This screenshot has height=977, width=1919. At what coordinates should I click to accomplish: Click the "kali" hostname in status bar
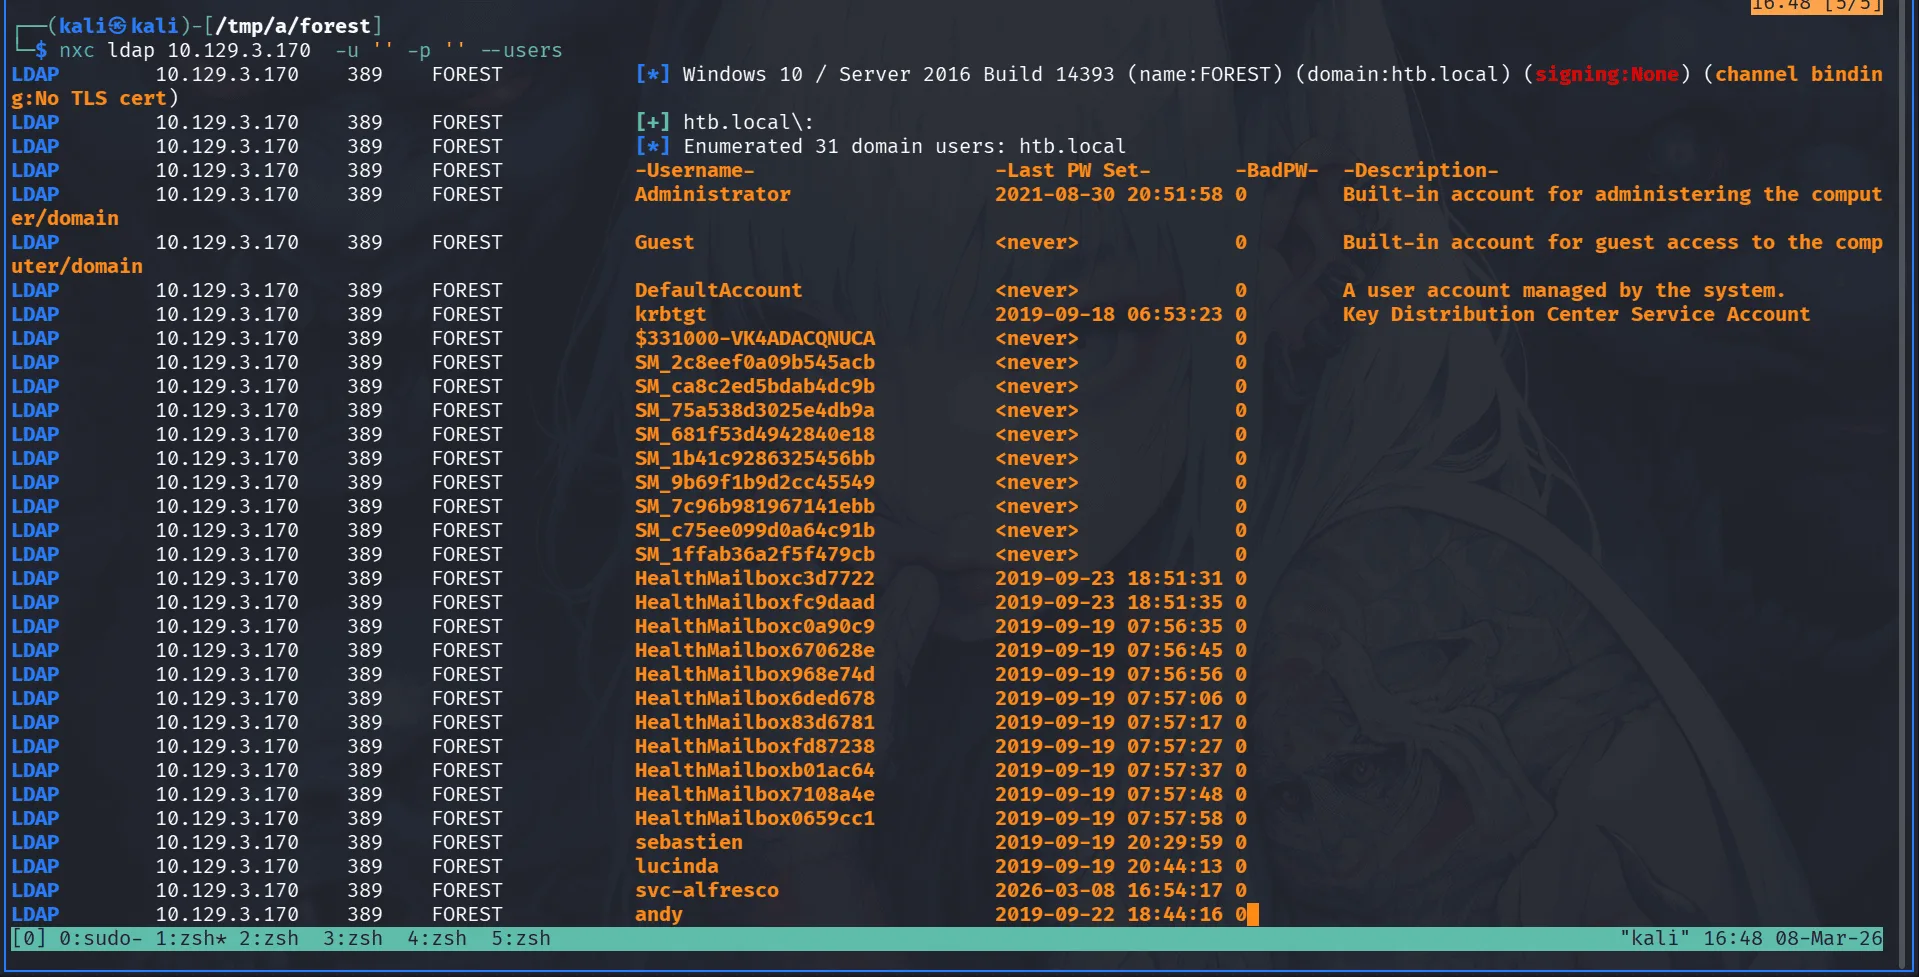coord(1655,938)
